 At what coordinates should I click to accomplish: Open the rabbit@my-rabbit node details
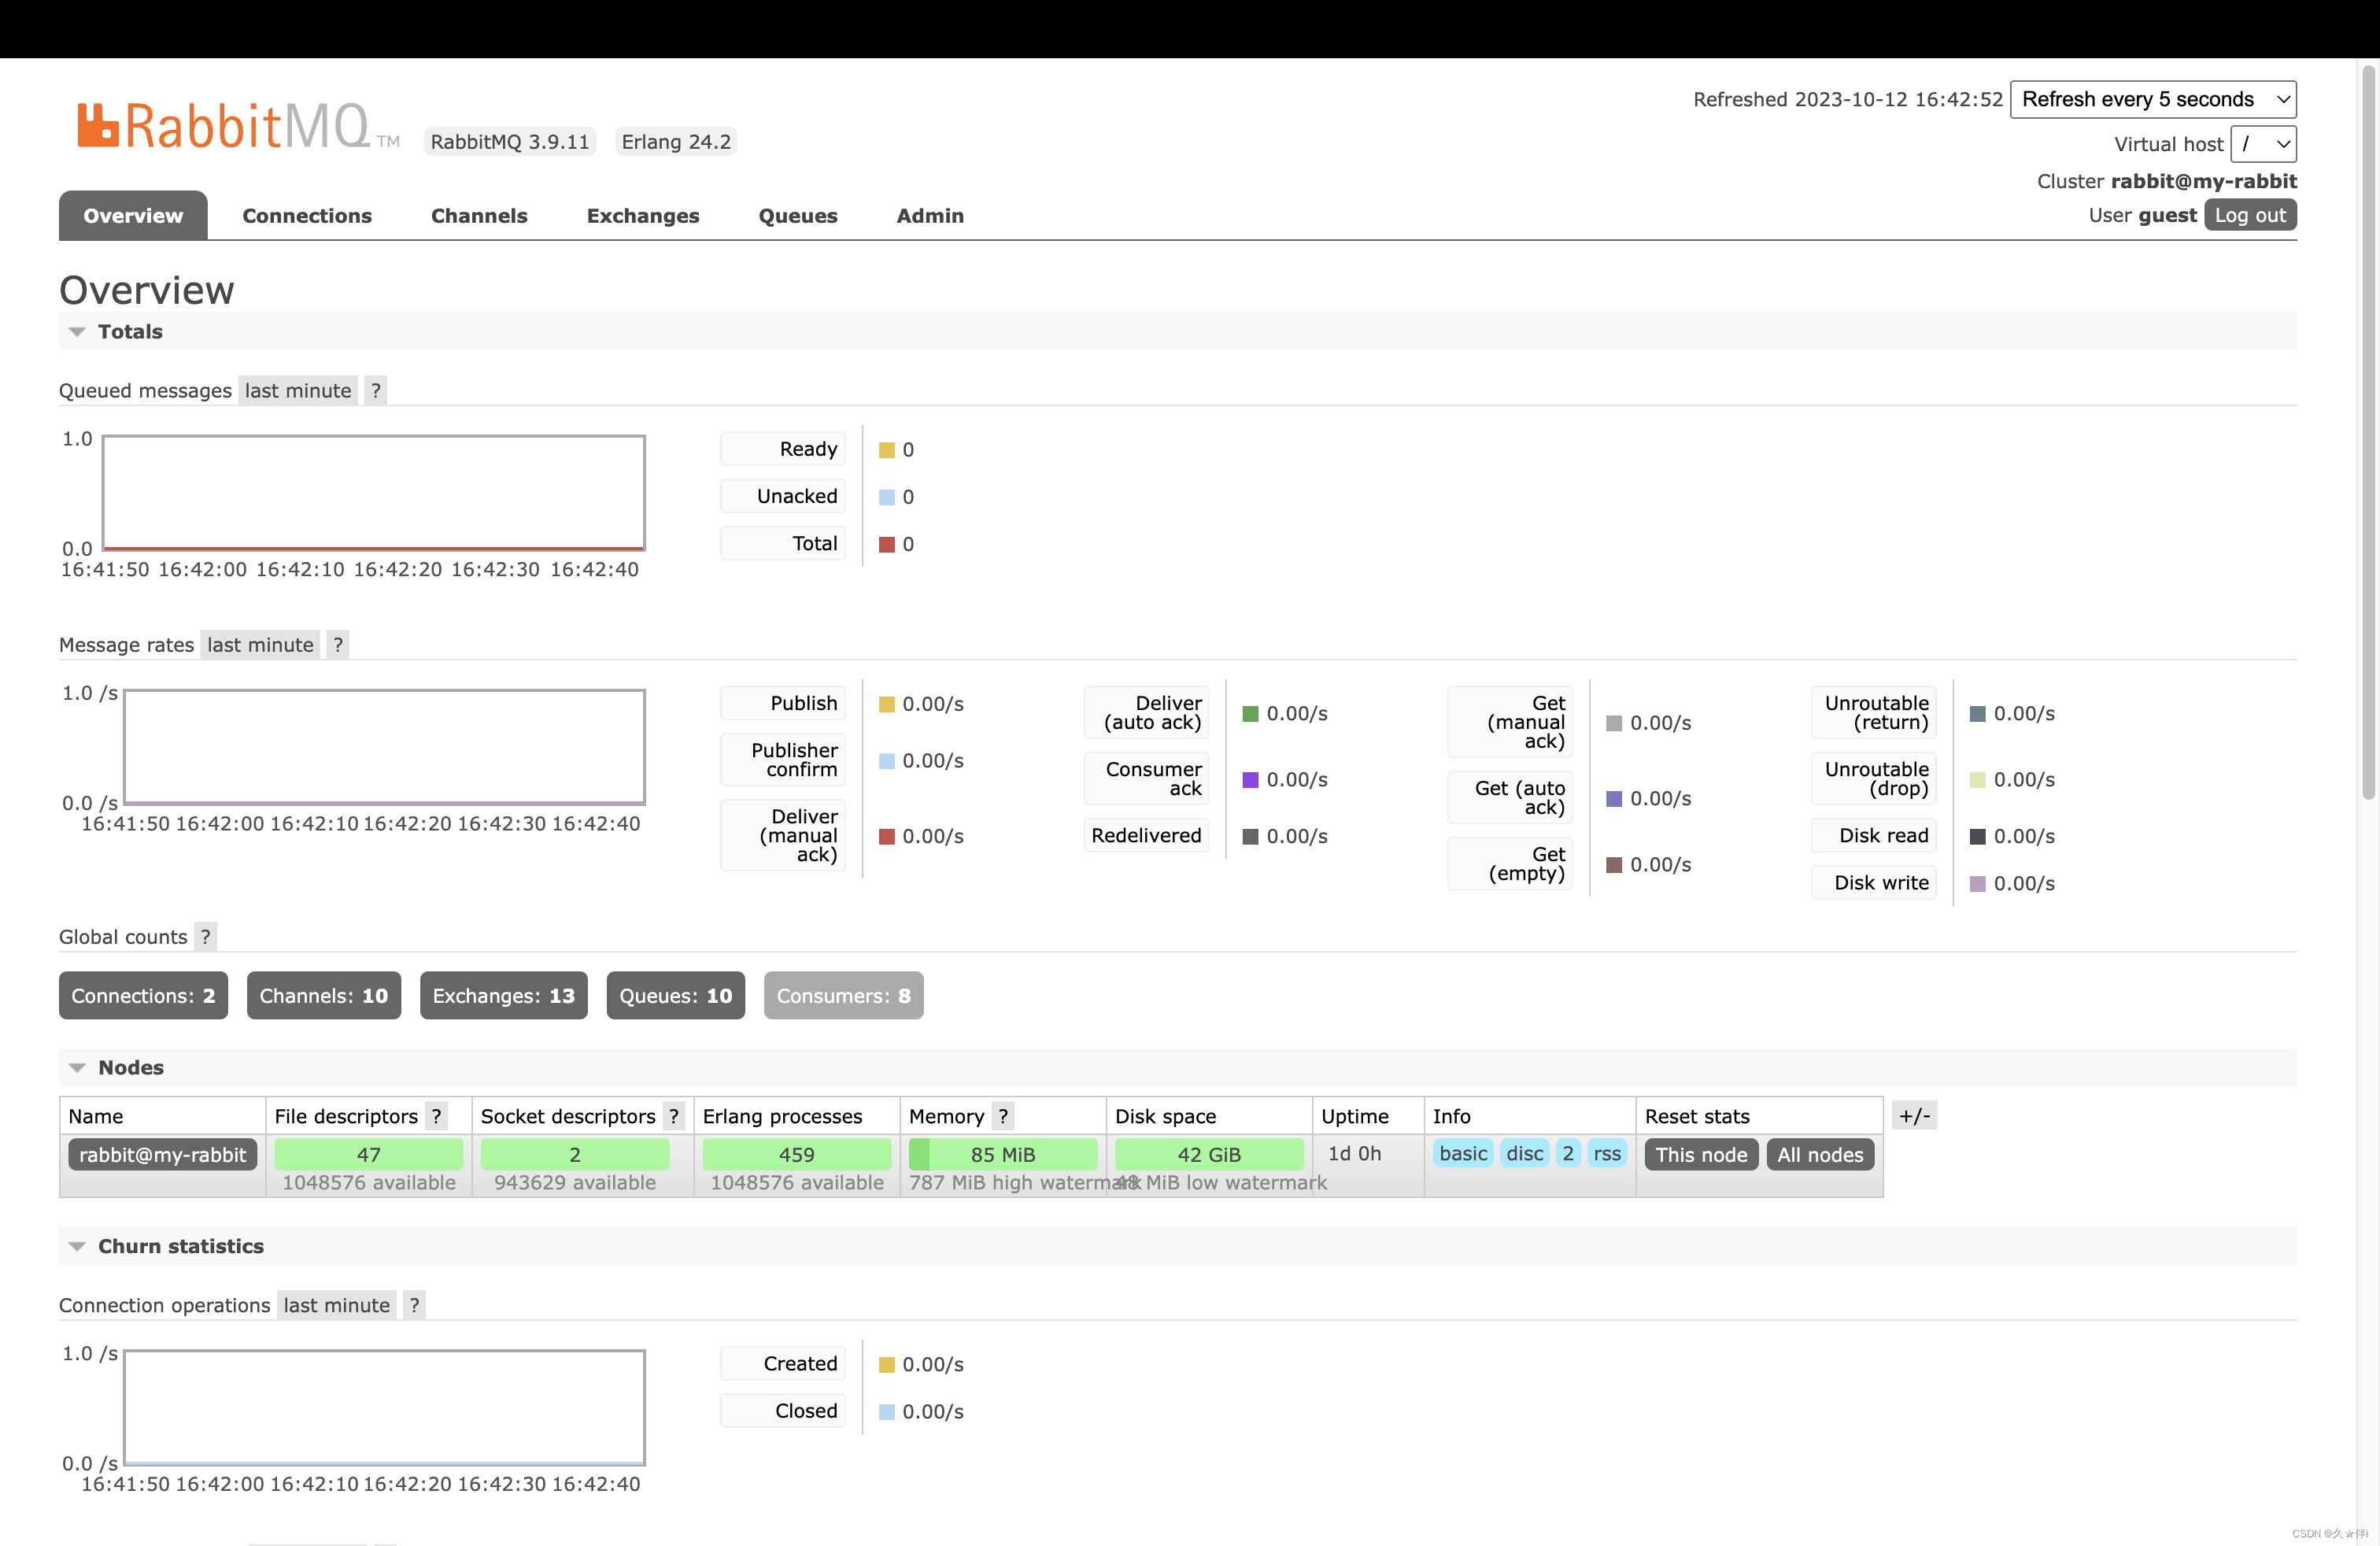[162, 1154]
